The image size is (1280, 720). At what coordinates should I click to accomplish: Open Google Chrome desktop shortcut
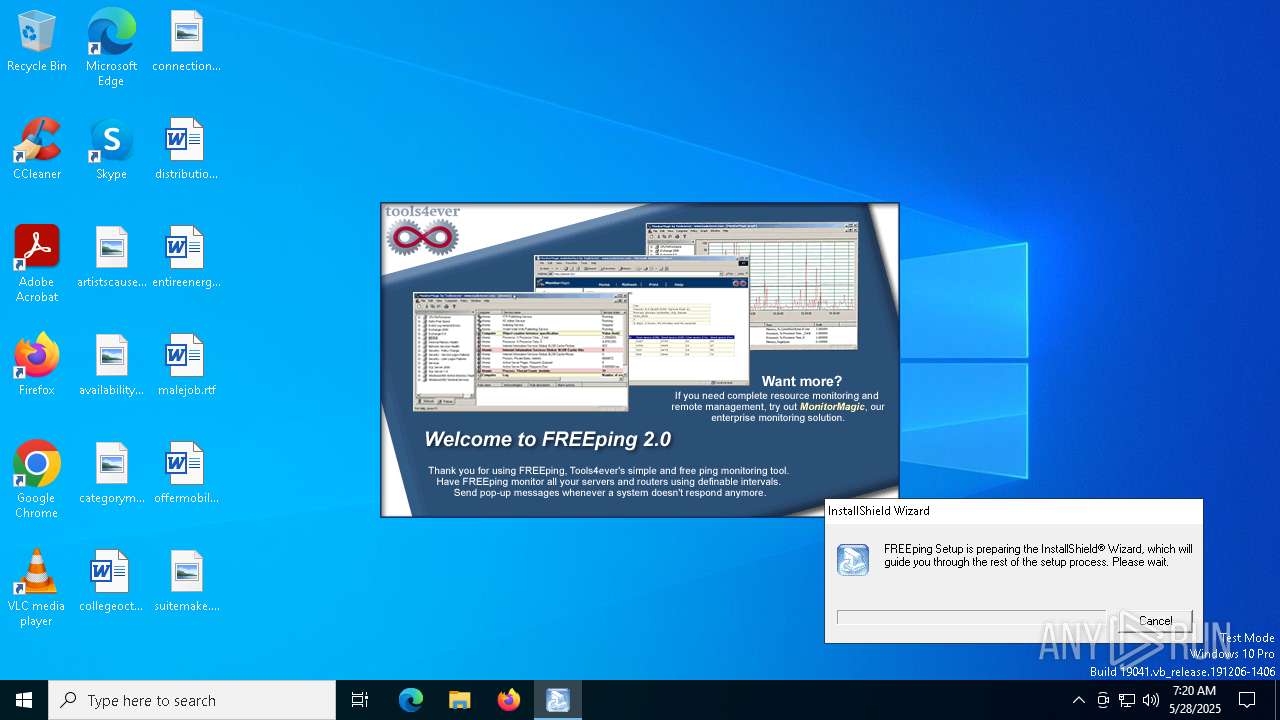pyautogui.click(x=37, y=480)
